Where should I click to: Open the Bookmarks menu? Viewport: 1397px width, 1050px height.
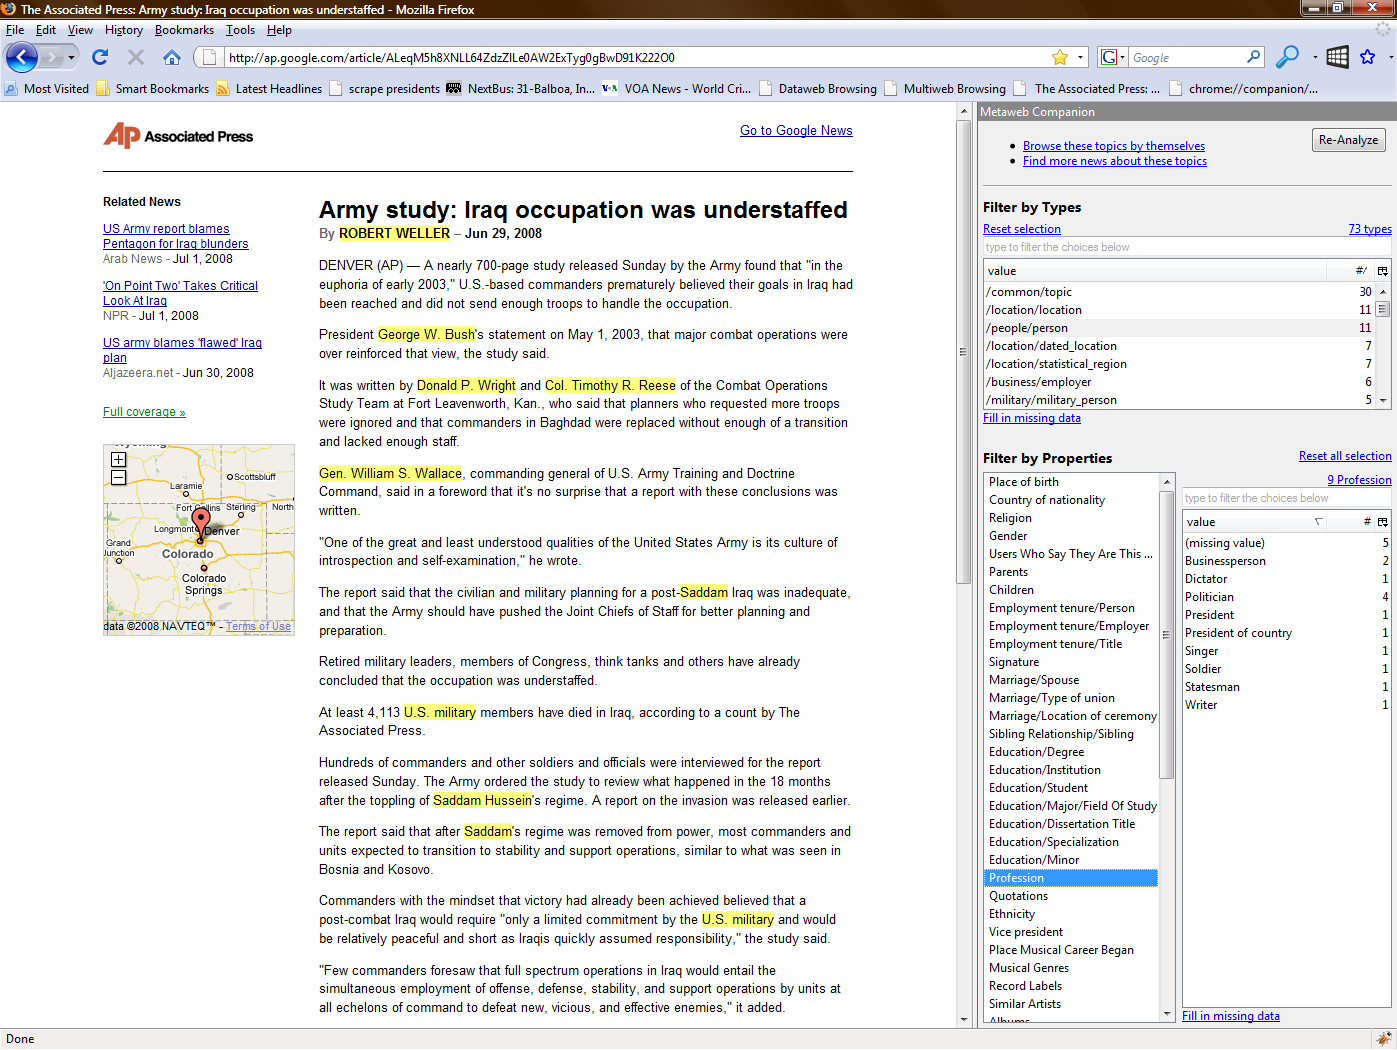coord(184,30)
